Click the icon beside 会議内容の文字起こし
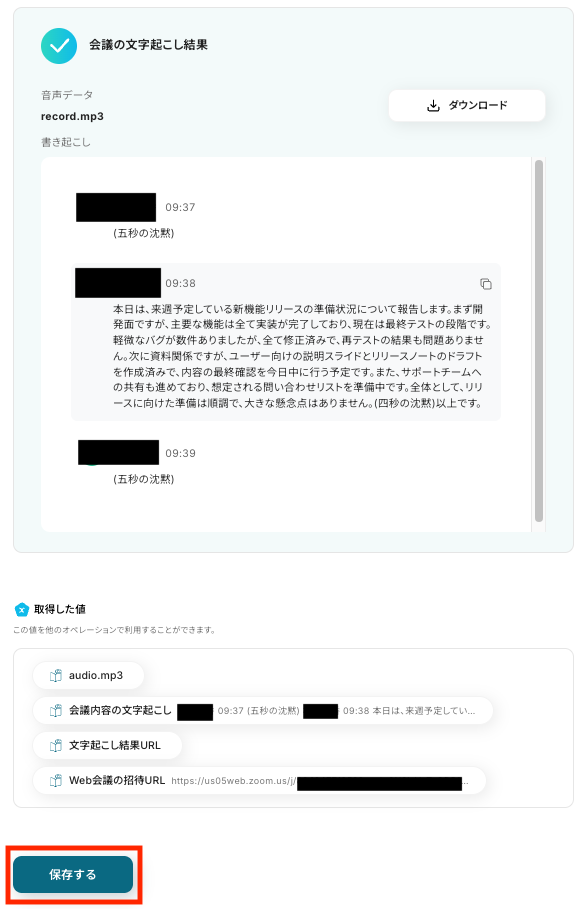The image size is (587, 909). click(56, 711)
